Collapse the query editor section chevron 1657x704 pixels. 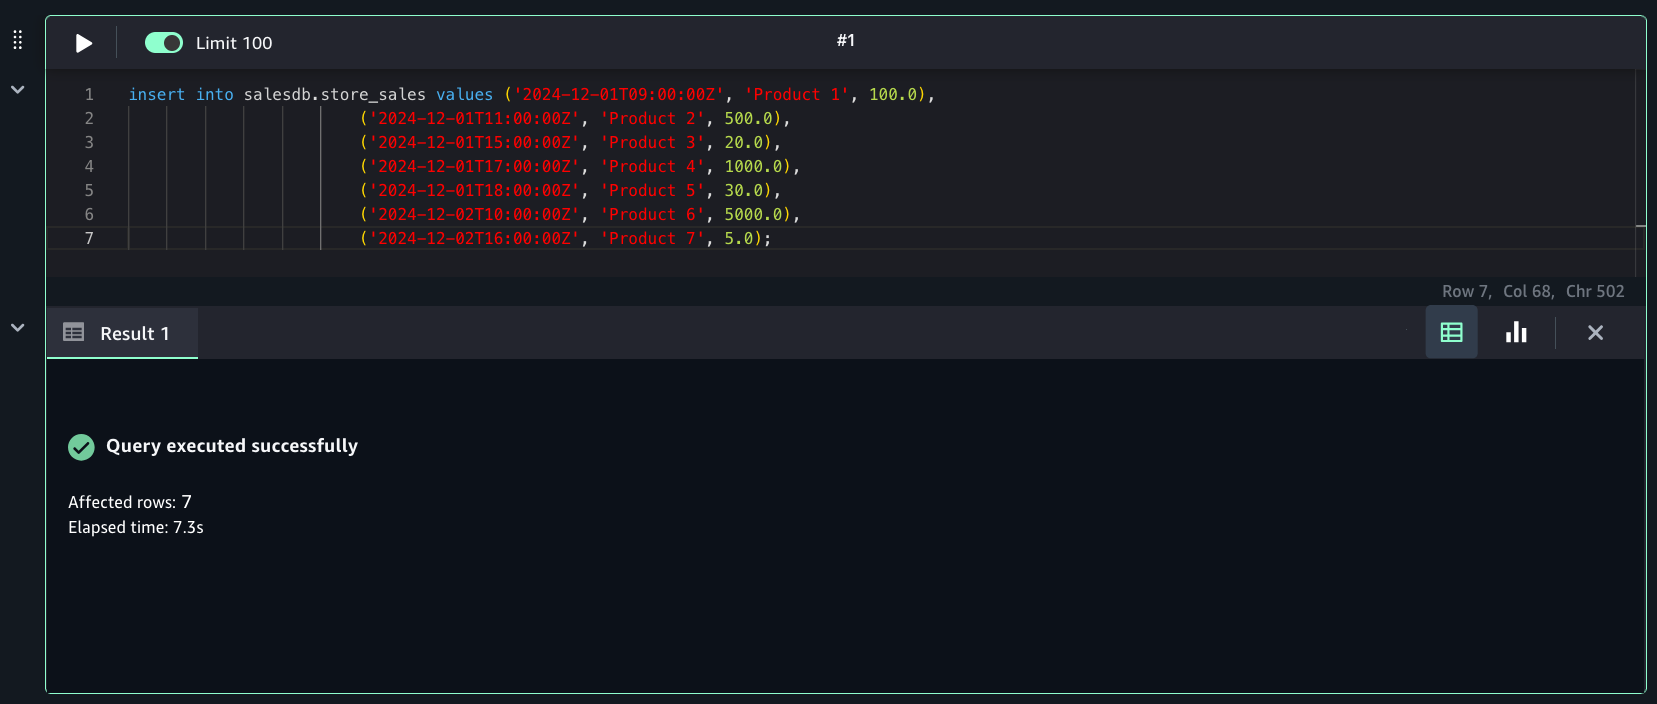coord(17,89)
